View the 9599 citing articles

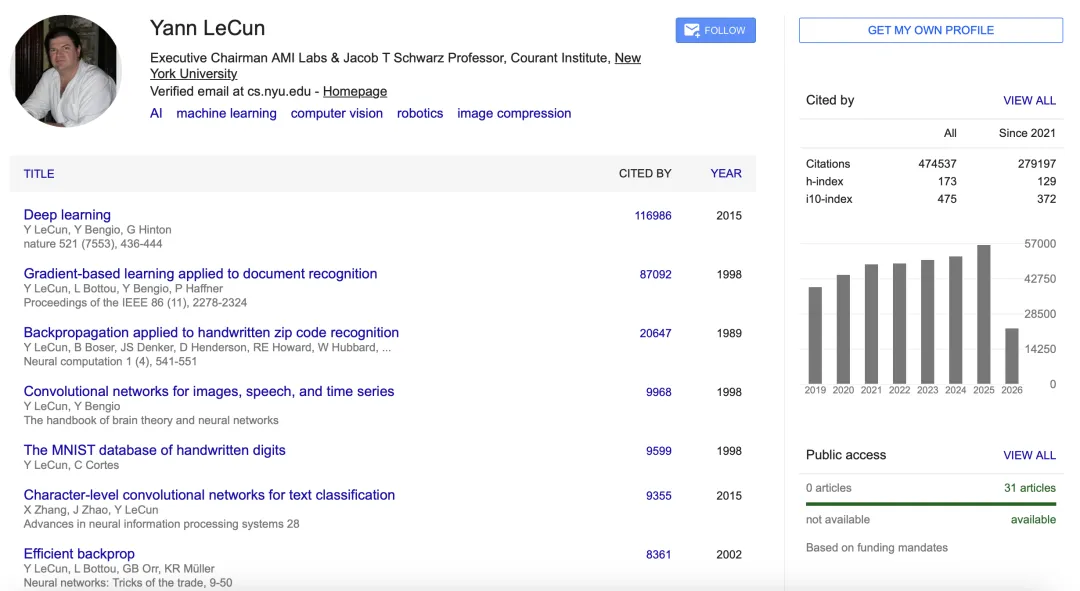(x=658, y=451)
